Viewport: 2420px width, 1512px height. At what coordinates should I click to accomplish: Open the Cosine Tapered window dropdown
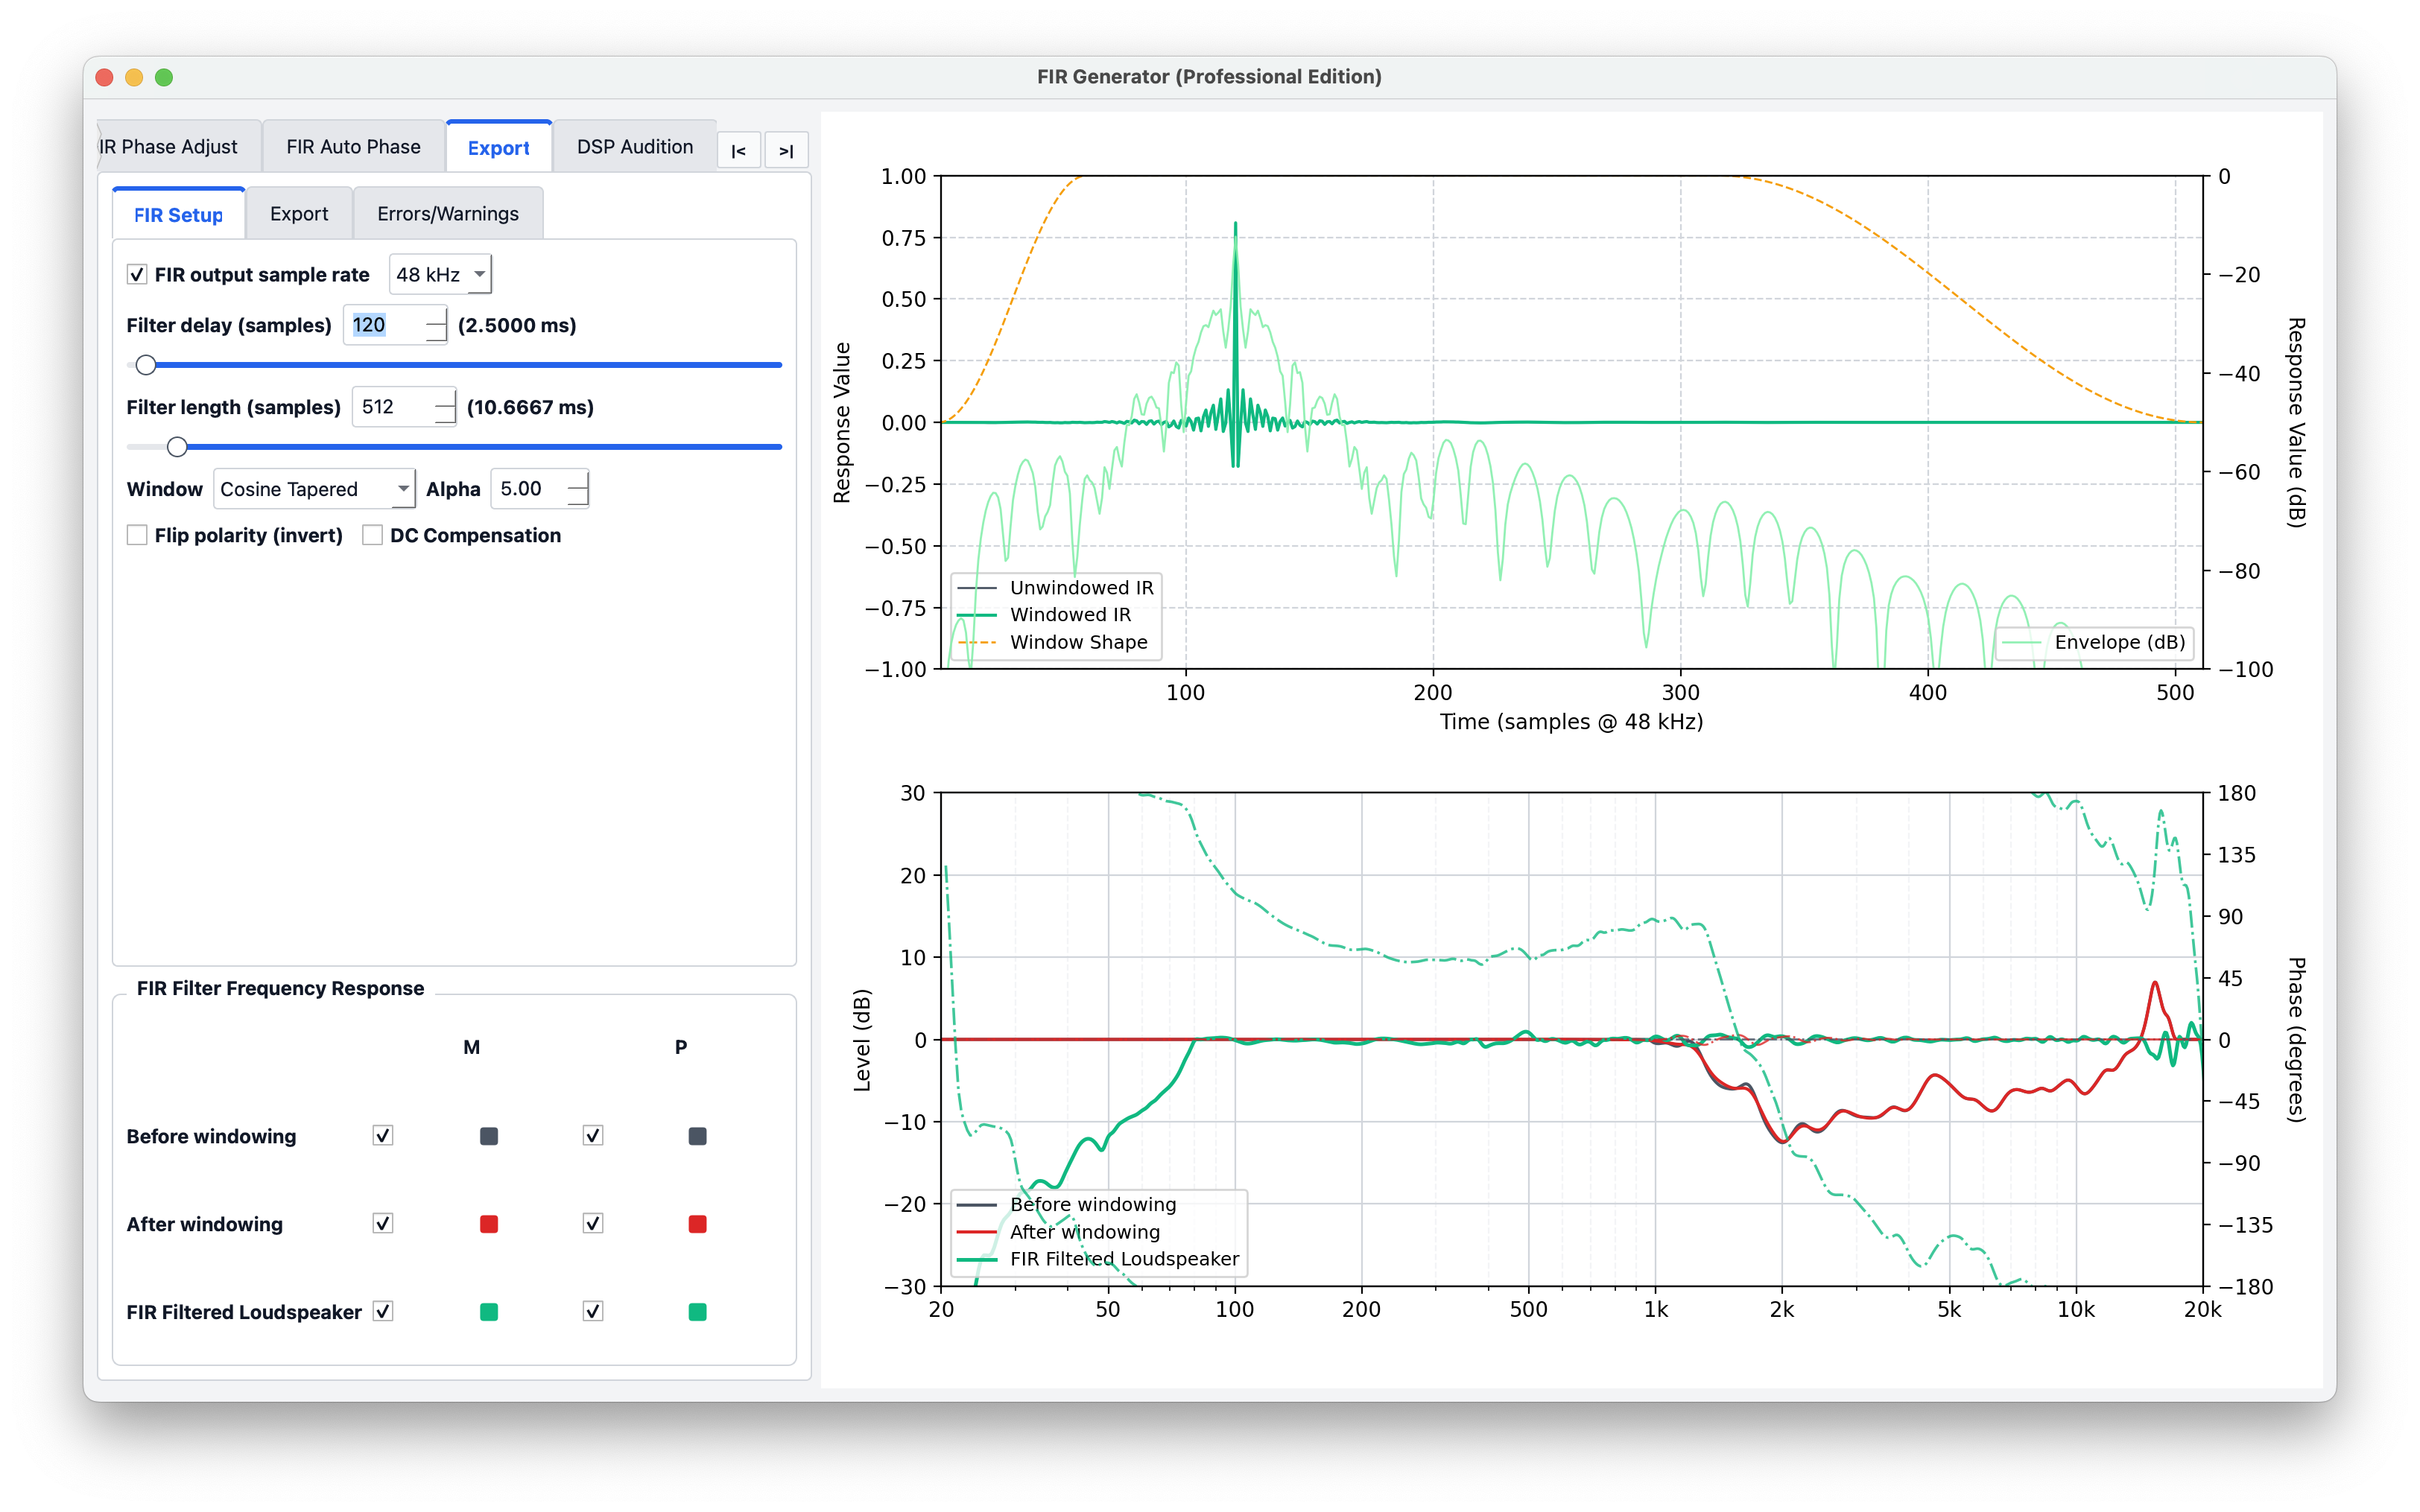tap(314, 489)
